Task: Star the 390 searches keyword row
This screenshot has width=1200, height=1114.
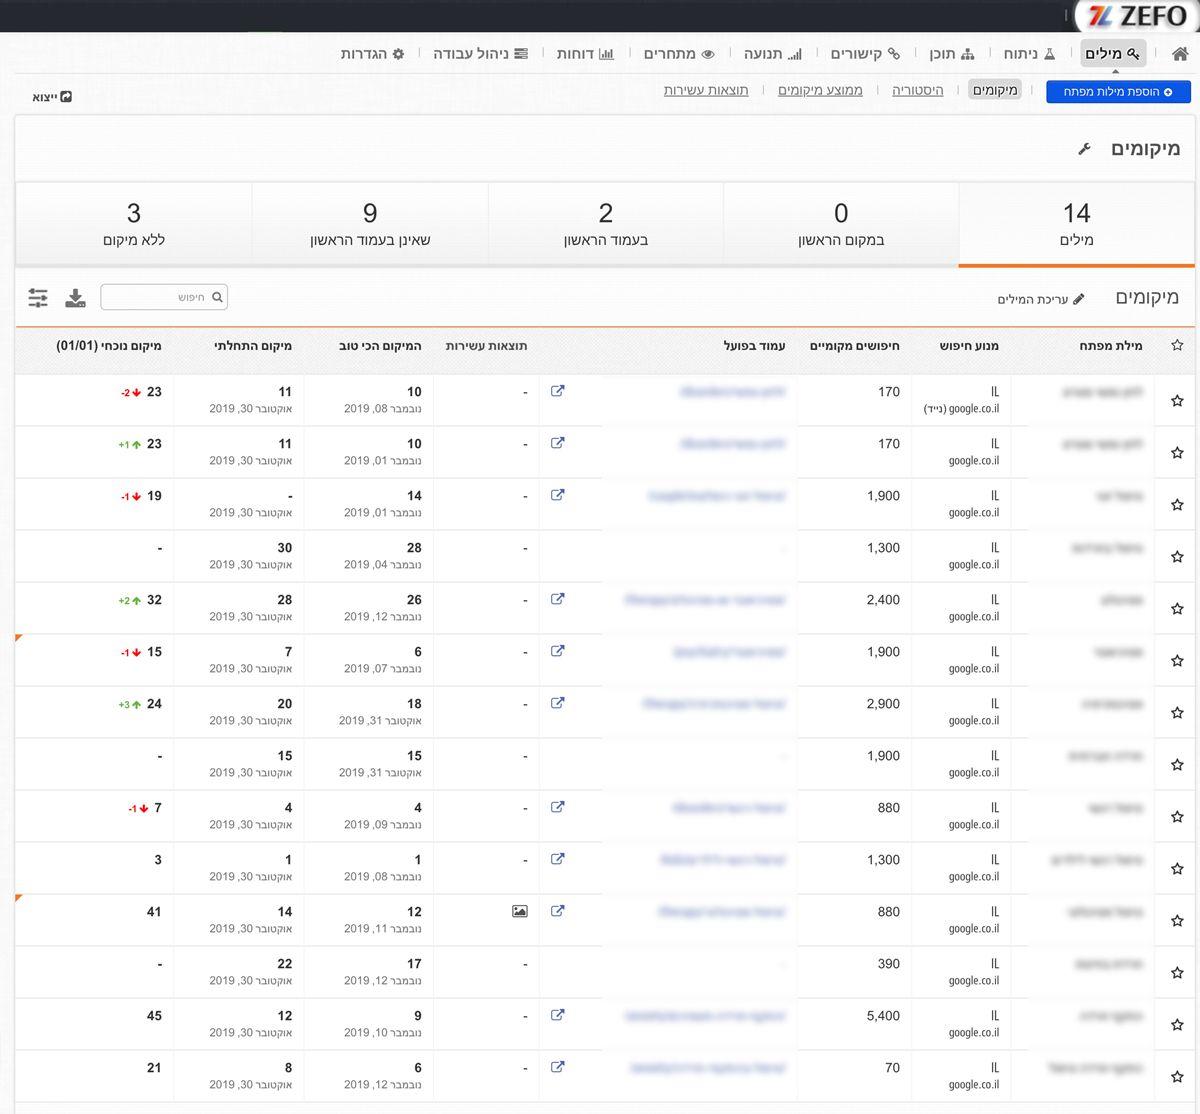Action: (x=1177, y=973)
